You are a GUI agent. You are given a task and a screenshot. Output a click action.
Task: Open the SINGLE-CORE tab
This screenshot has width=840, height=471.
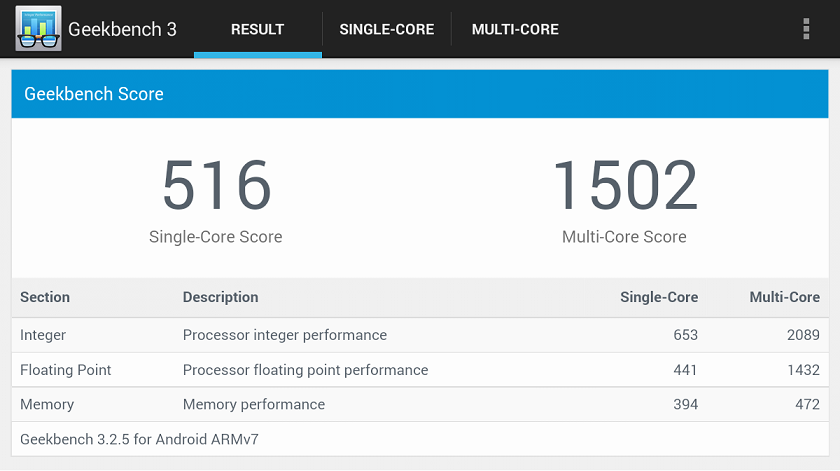tap(387, 29)
